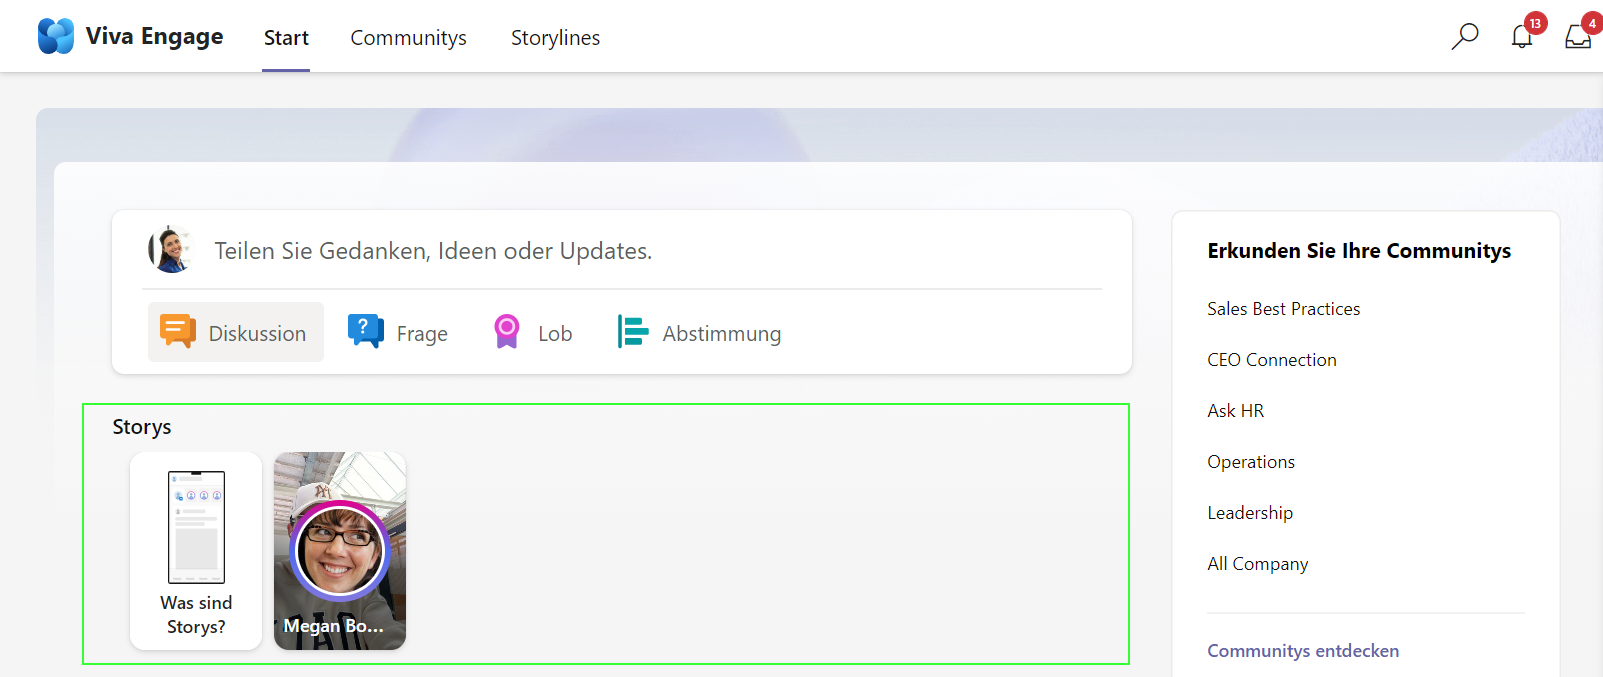This screenshot has width=1603, height=677.
Task: Click the Viva Engage logo icon
Action: point(56,36)
